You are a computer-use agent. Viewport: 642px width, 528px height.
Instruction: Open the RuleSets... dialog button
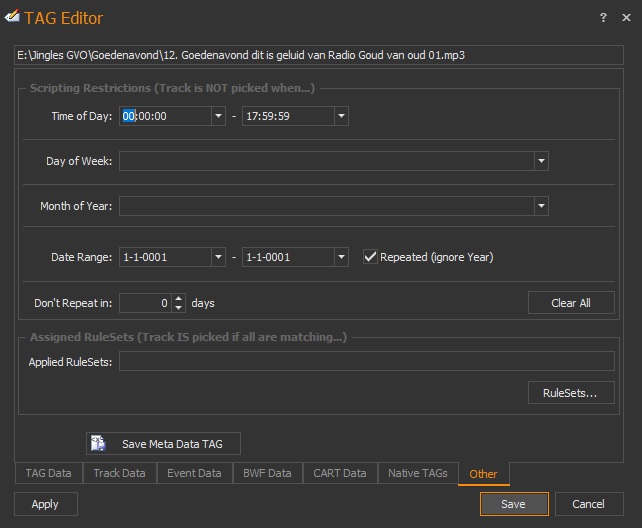pyautogui.click(x=571, y=393)
